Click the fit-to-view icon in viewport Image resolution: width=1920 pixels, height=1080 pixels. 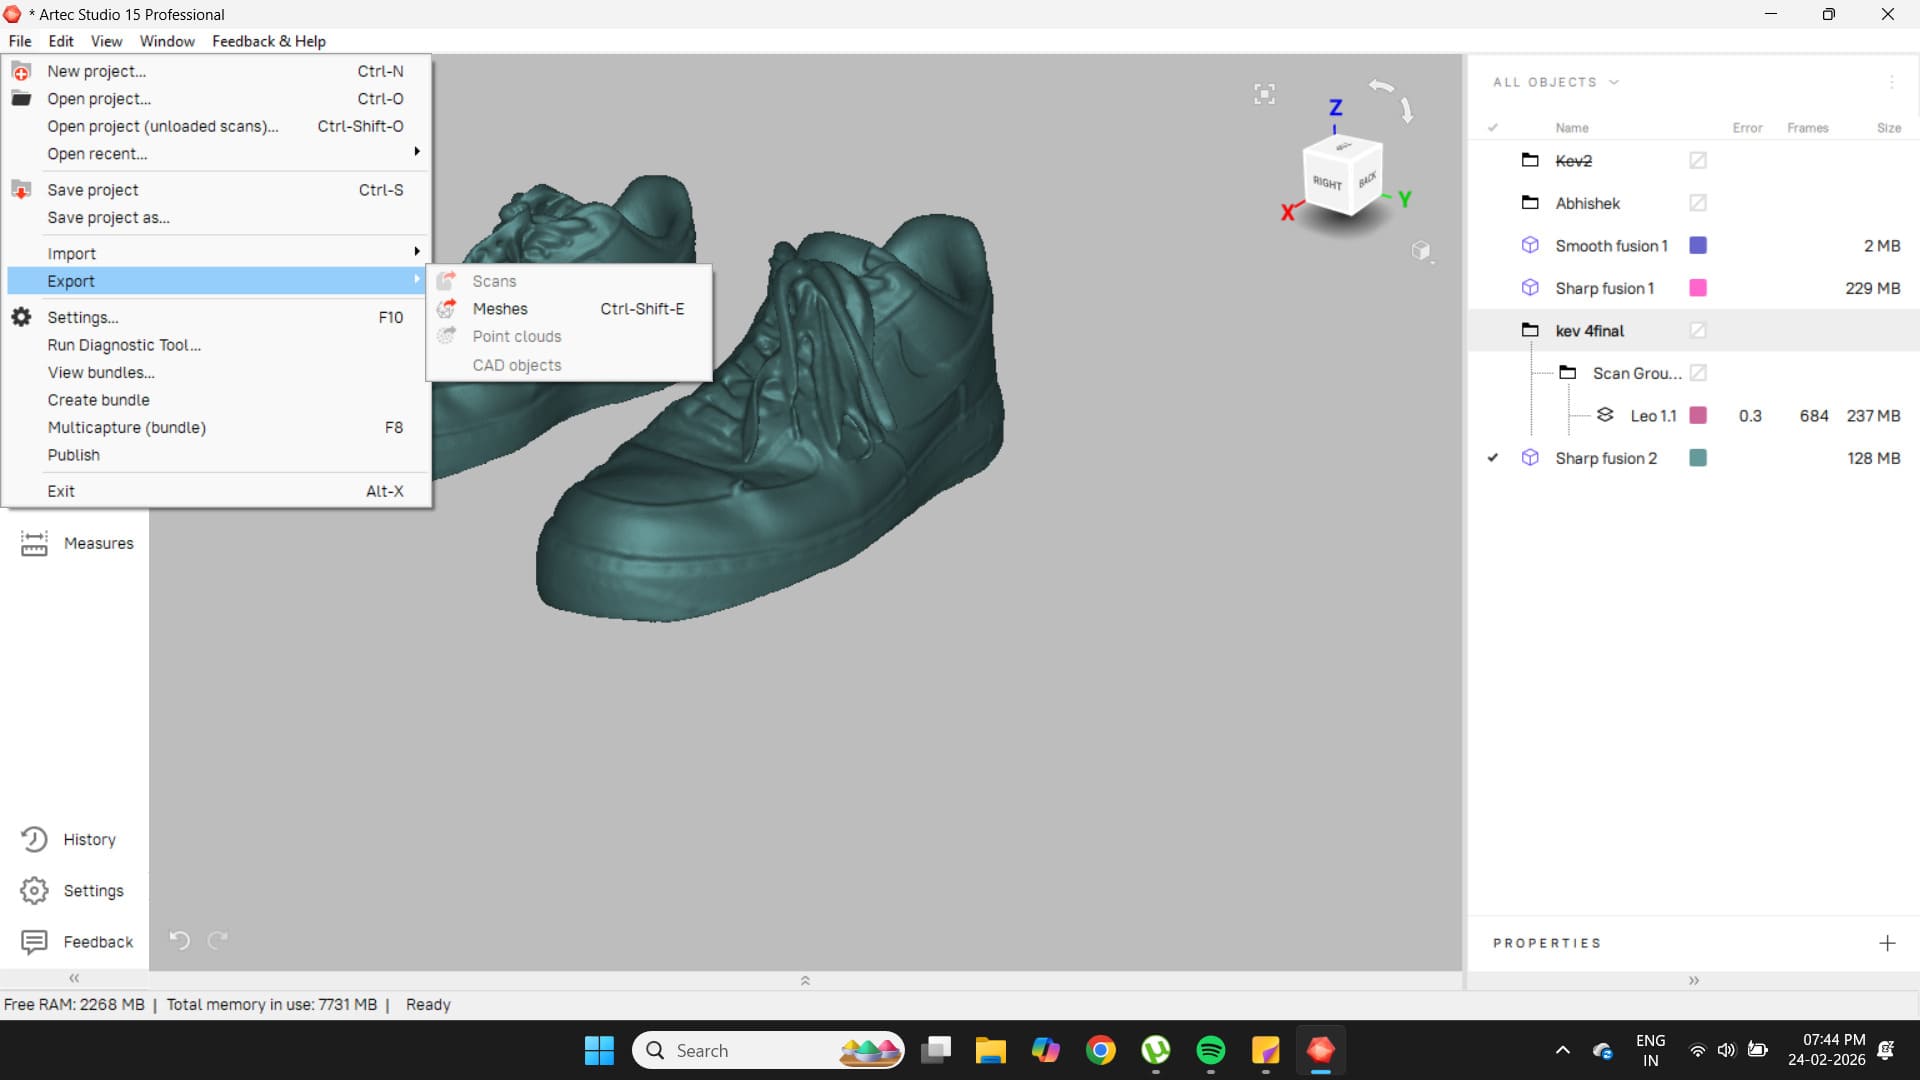(1264, 94)
